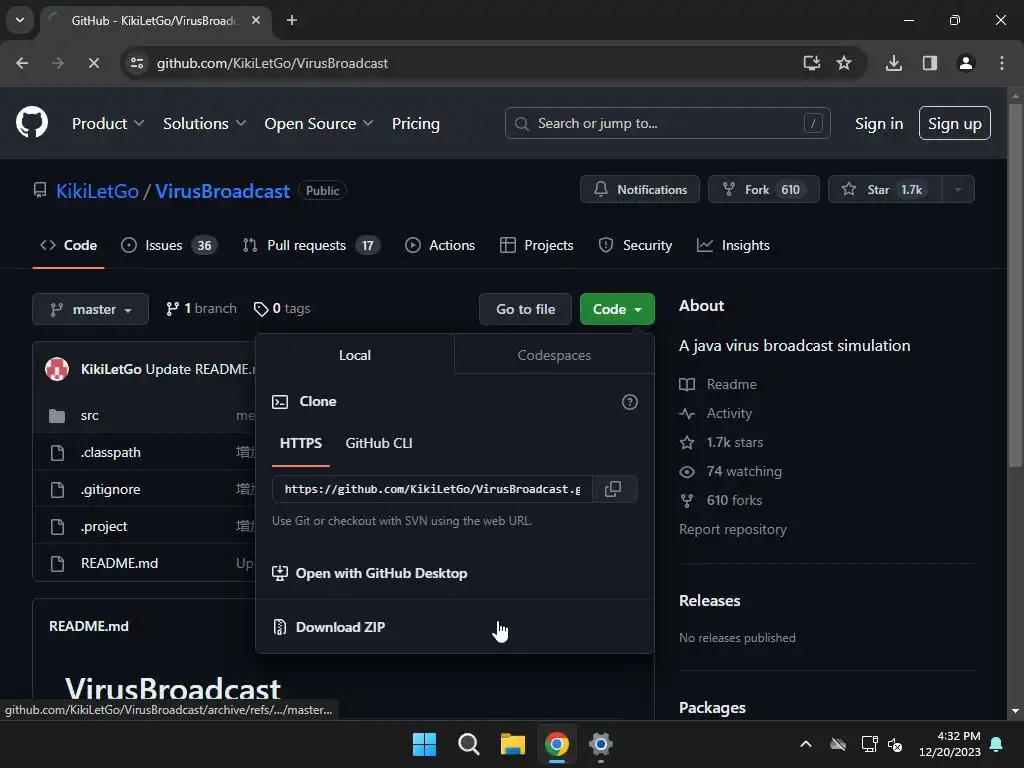Select HTTPS clone method
The height and width of the screenshot is (768, 1024).
coord(300,443)
